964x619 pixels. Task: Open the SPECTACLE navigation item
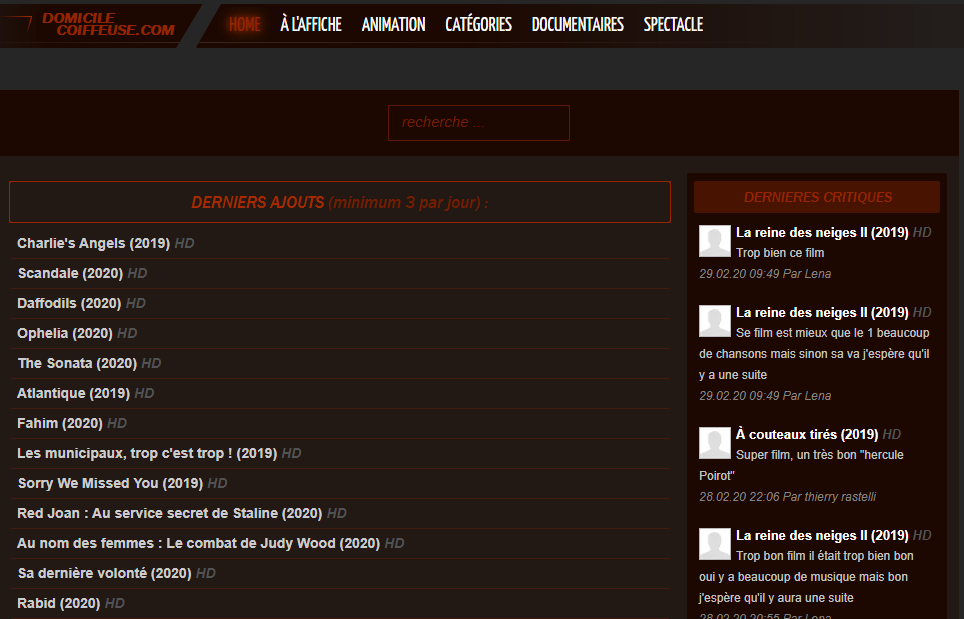[x=673, y=24]
